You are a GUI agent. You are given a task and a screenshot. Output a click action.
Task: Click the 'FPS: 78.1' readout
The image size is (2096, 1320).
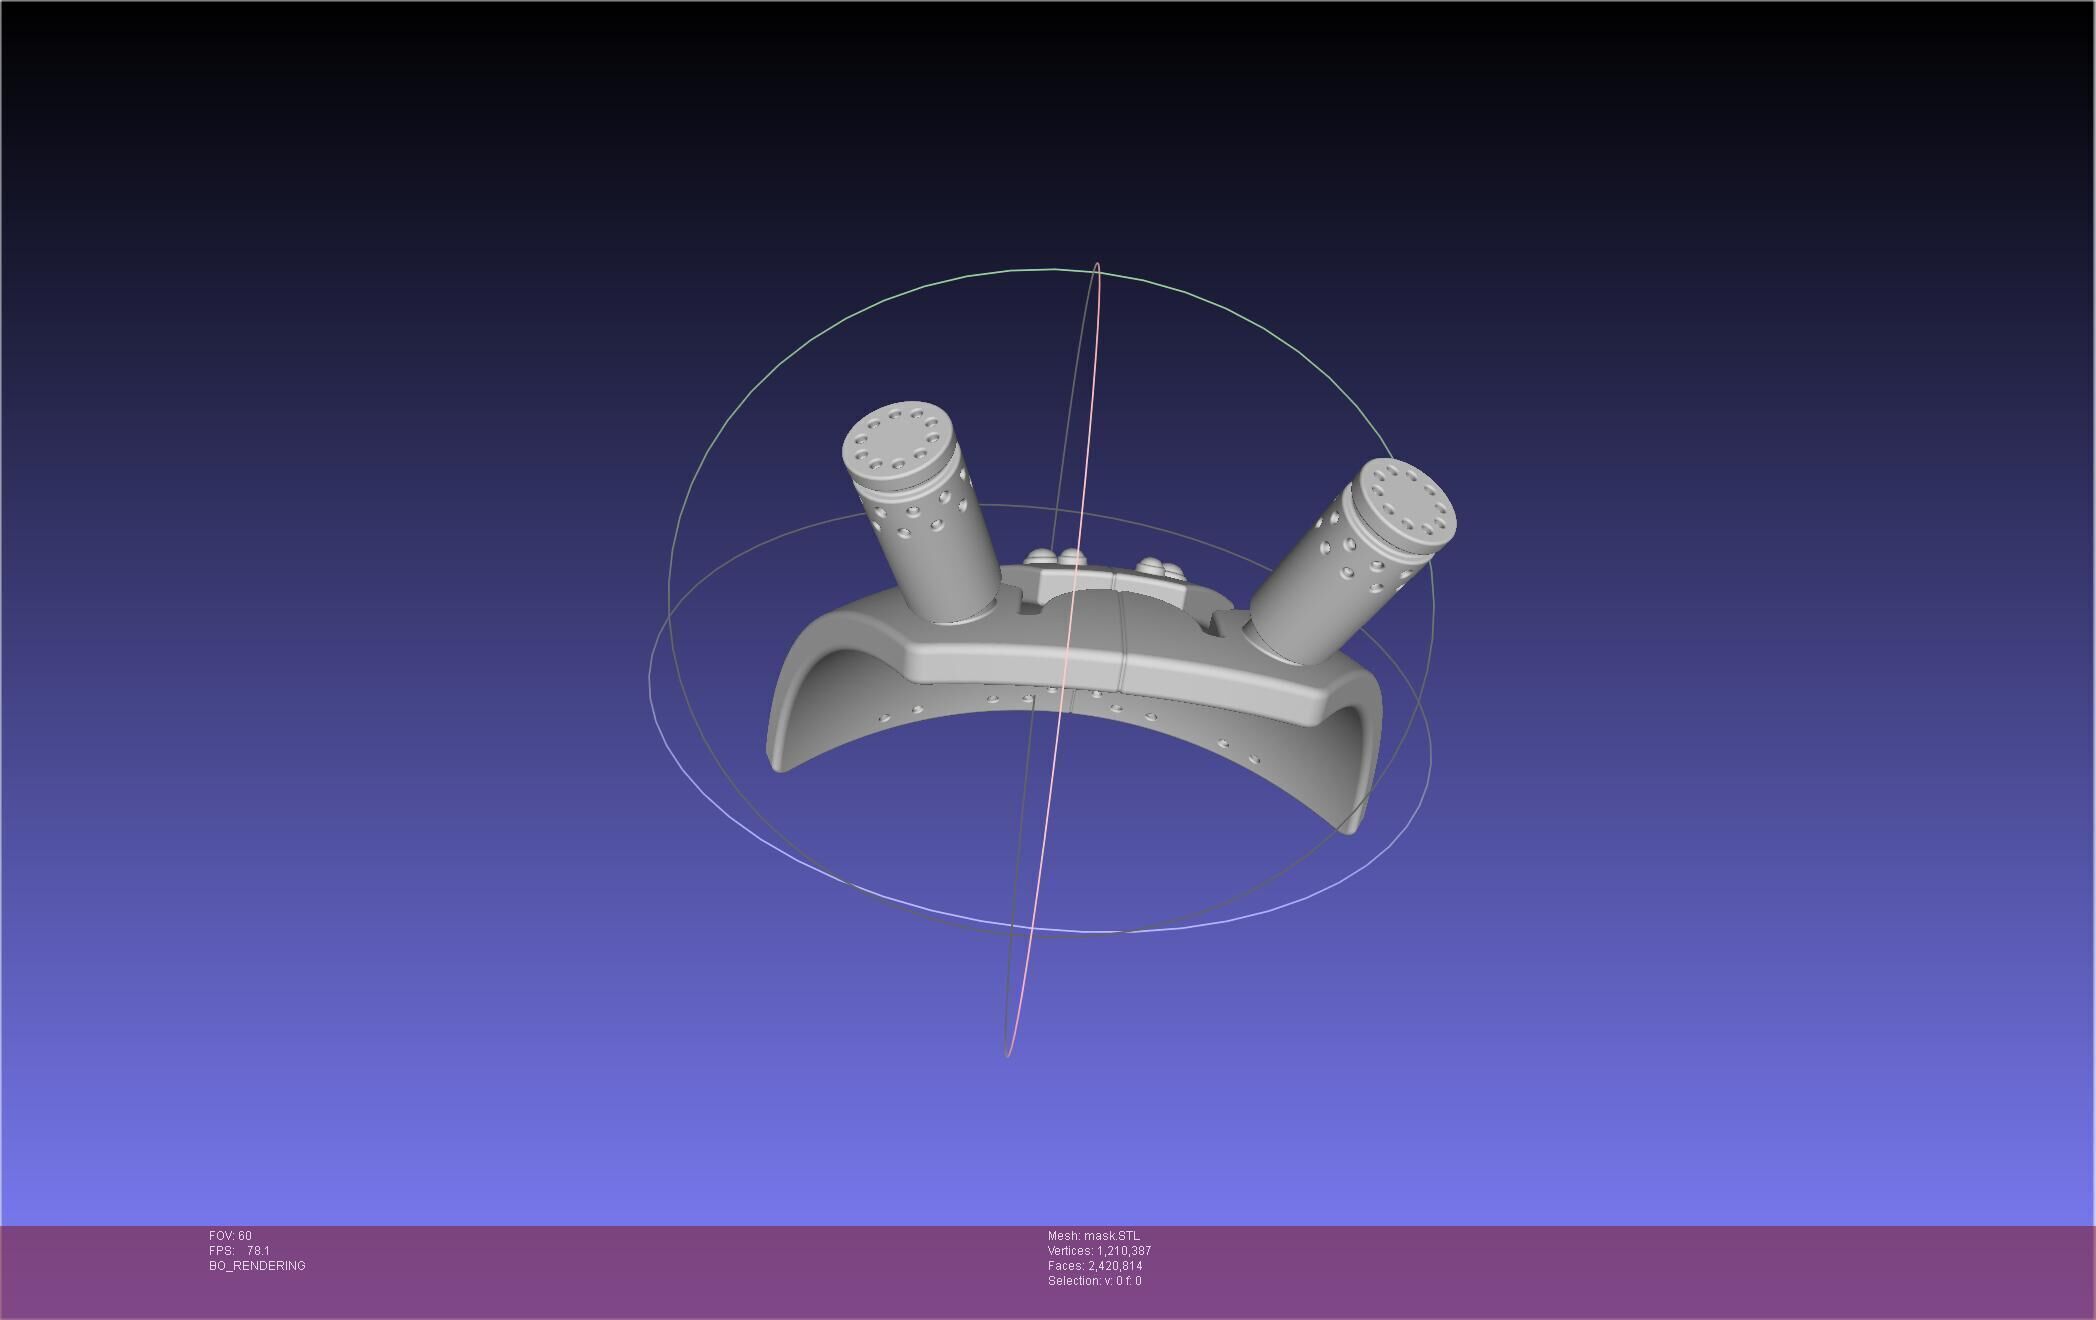[x=239, y=1251]
